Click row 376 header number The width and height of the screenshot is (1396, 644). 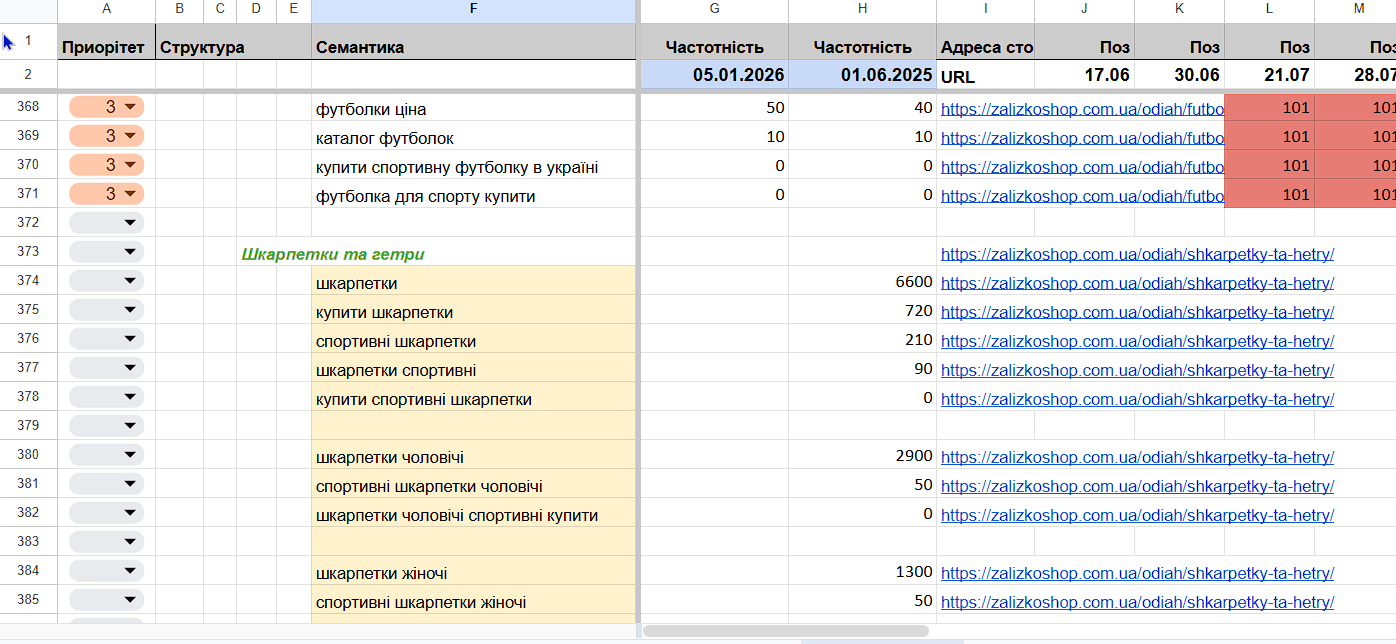pos(28,340)
